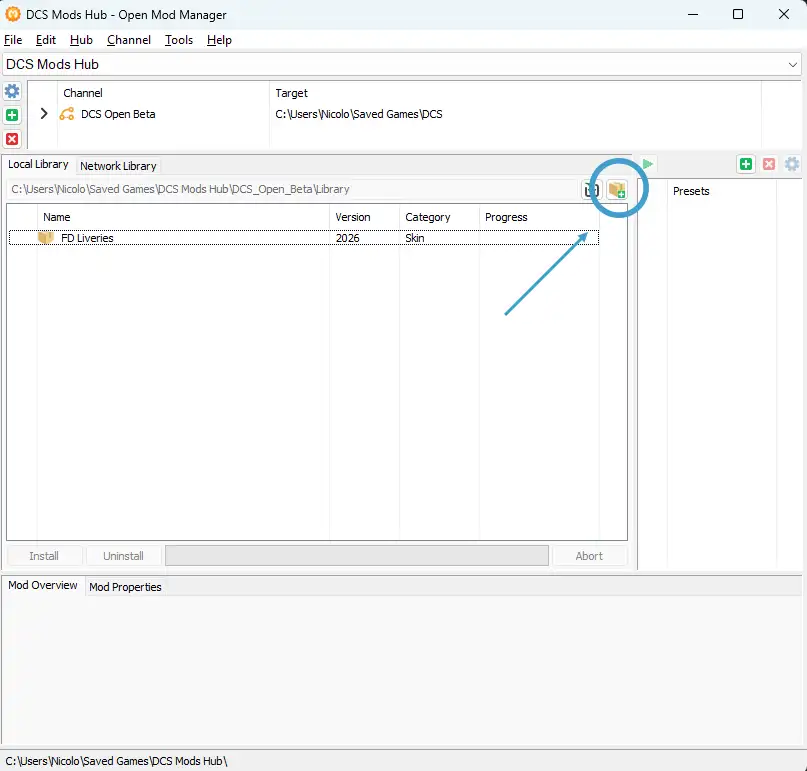The height and width of the screenshot is (771, 807).
Task: Click green add channel plus icon
Action: pyautogui.click(x=12, y=115)
